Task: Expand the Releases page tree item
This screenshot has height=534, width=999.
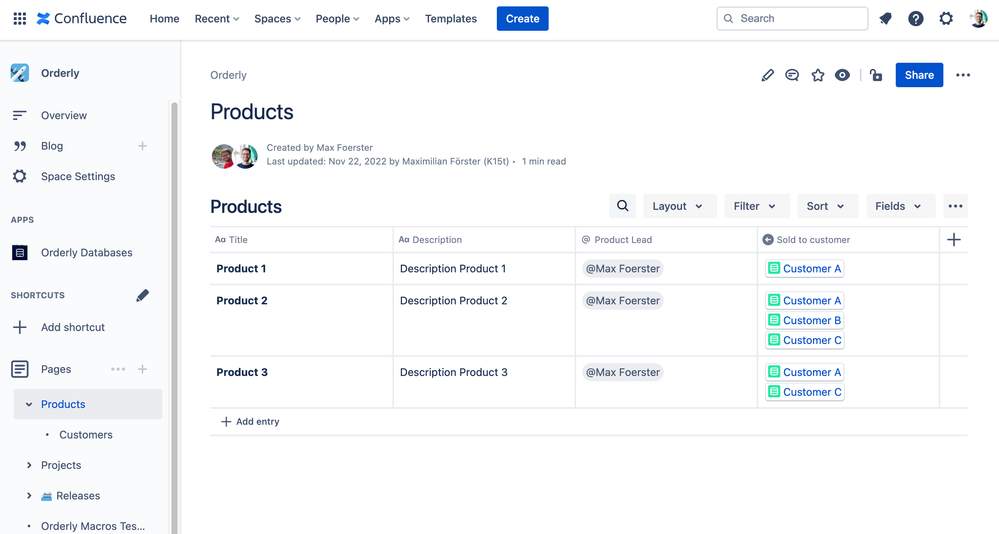Action: click(x=29, y=496)
